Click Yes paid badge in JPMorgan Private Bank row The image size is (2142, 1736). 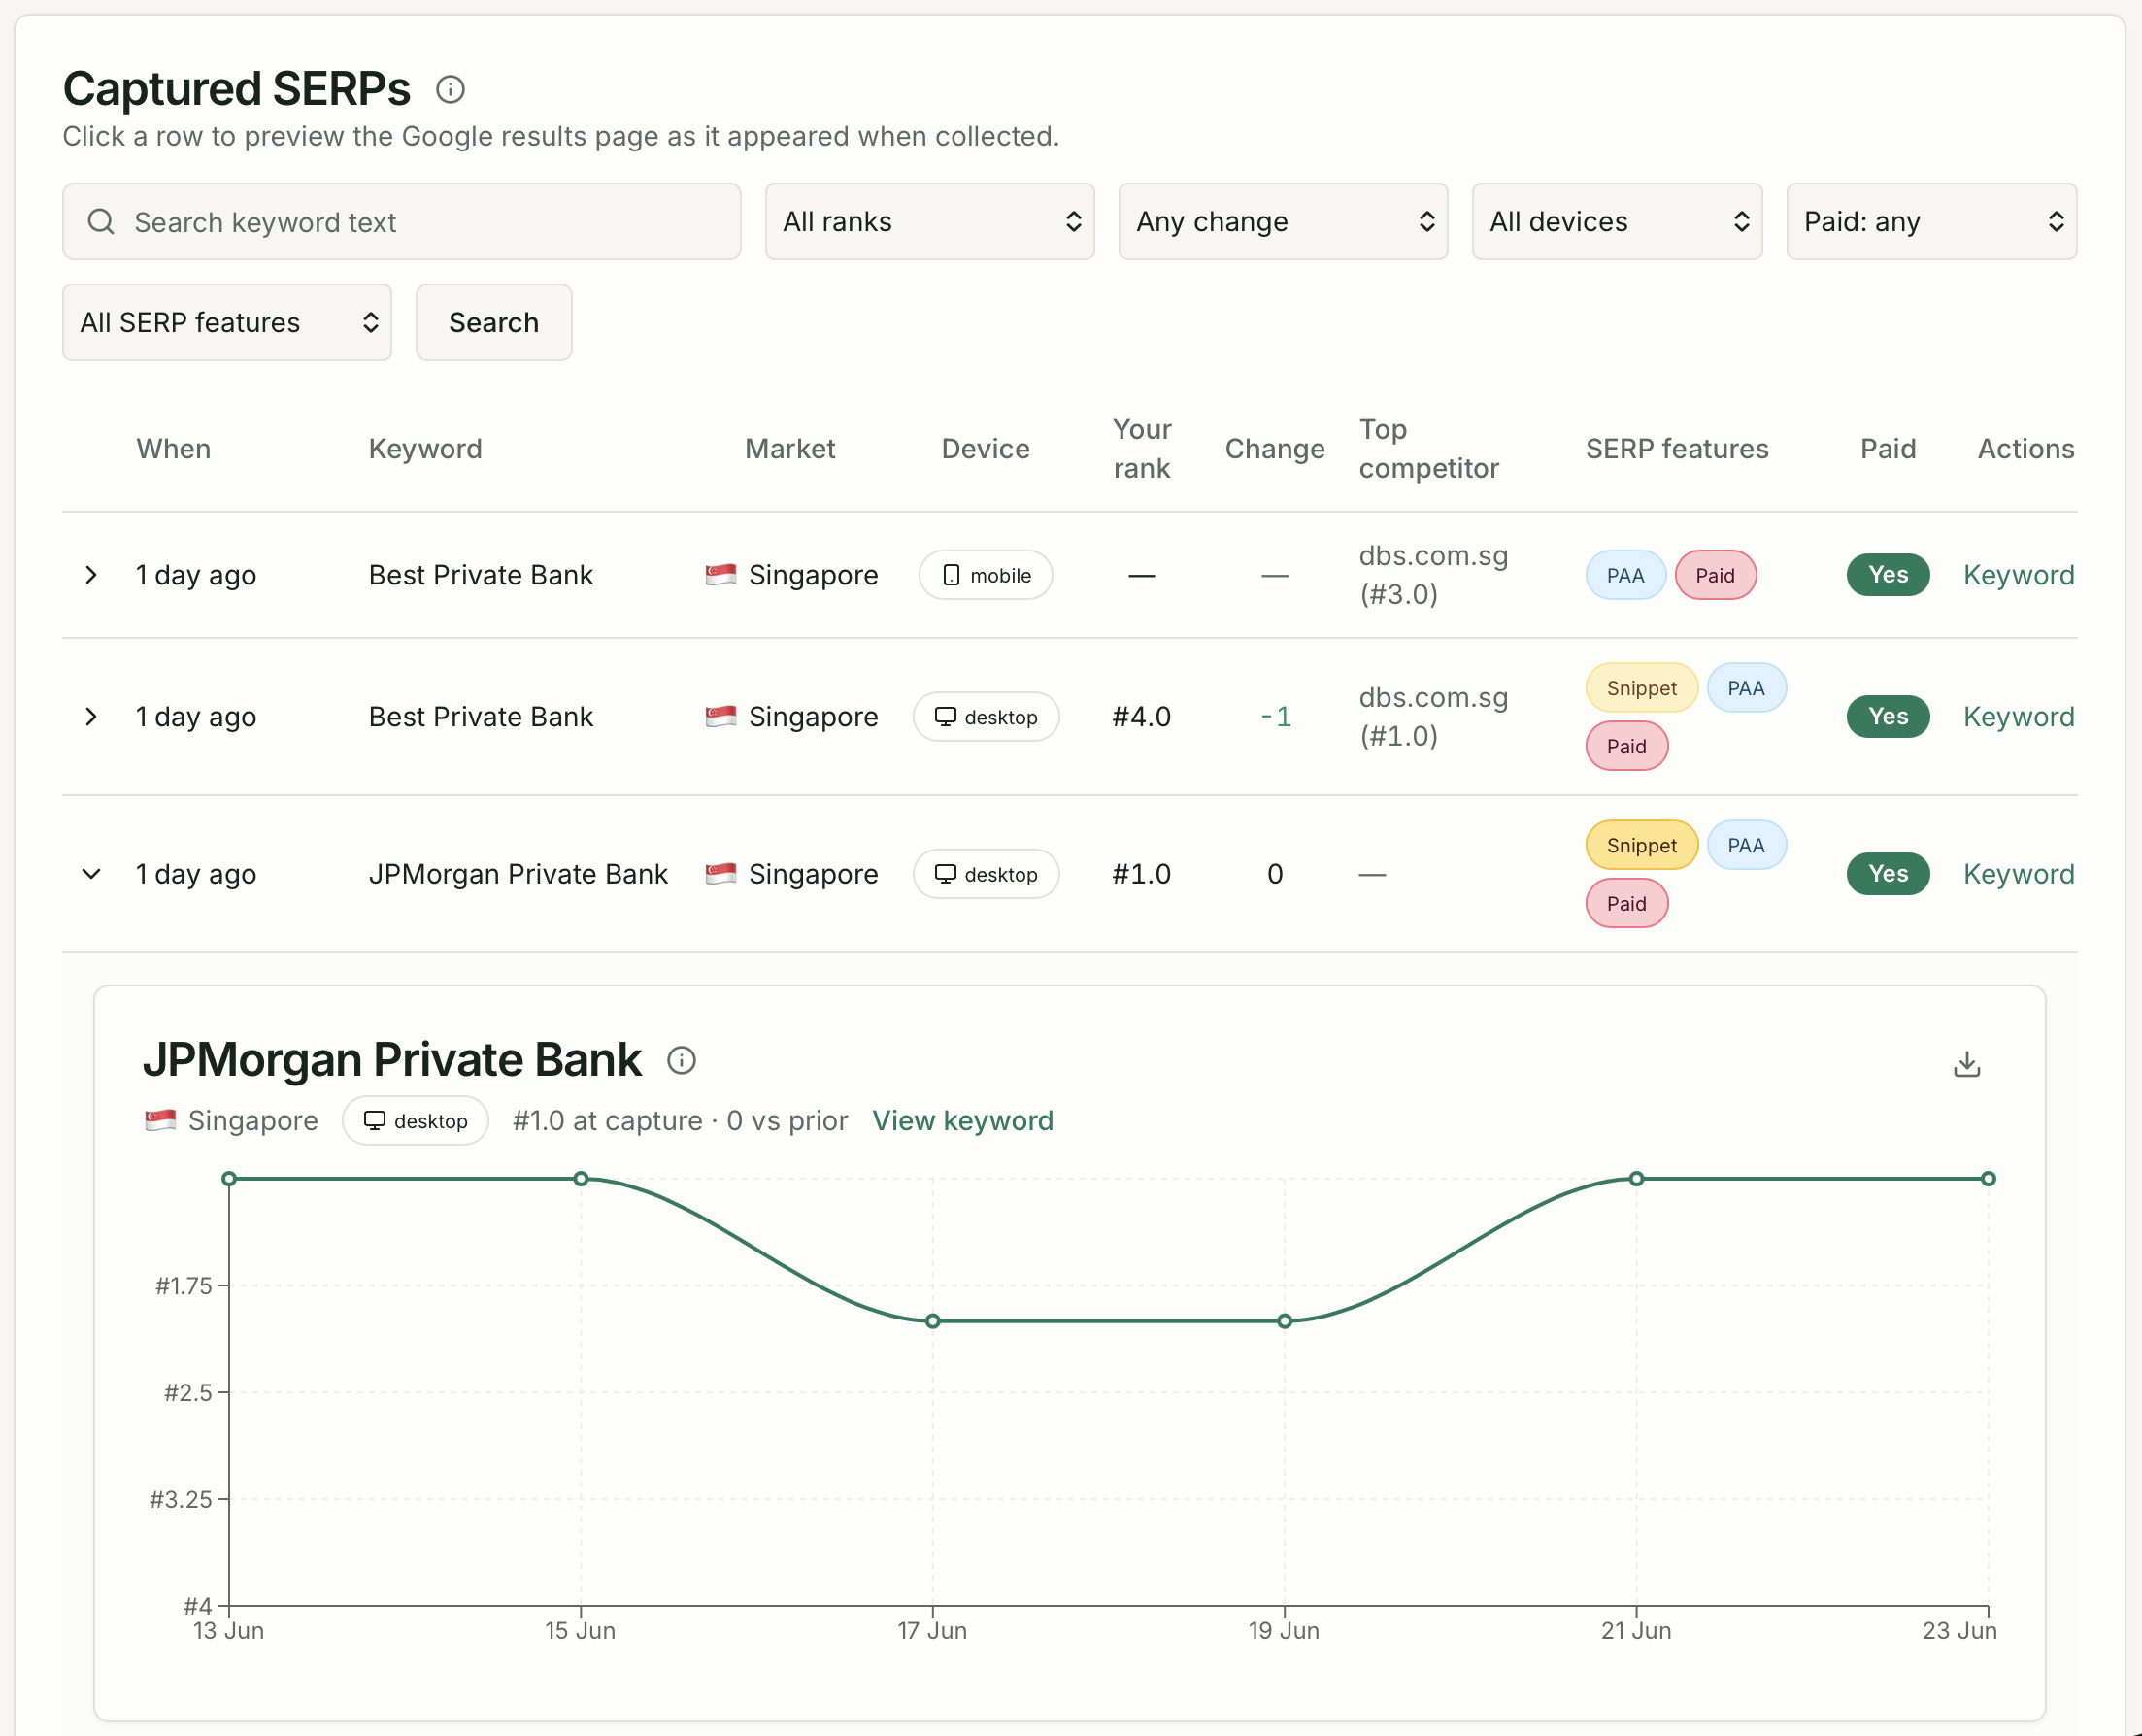click(x=1888, y=874)
